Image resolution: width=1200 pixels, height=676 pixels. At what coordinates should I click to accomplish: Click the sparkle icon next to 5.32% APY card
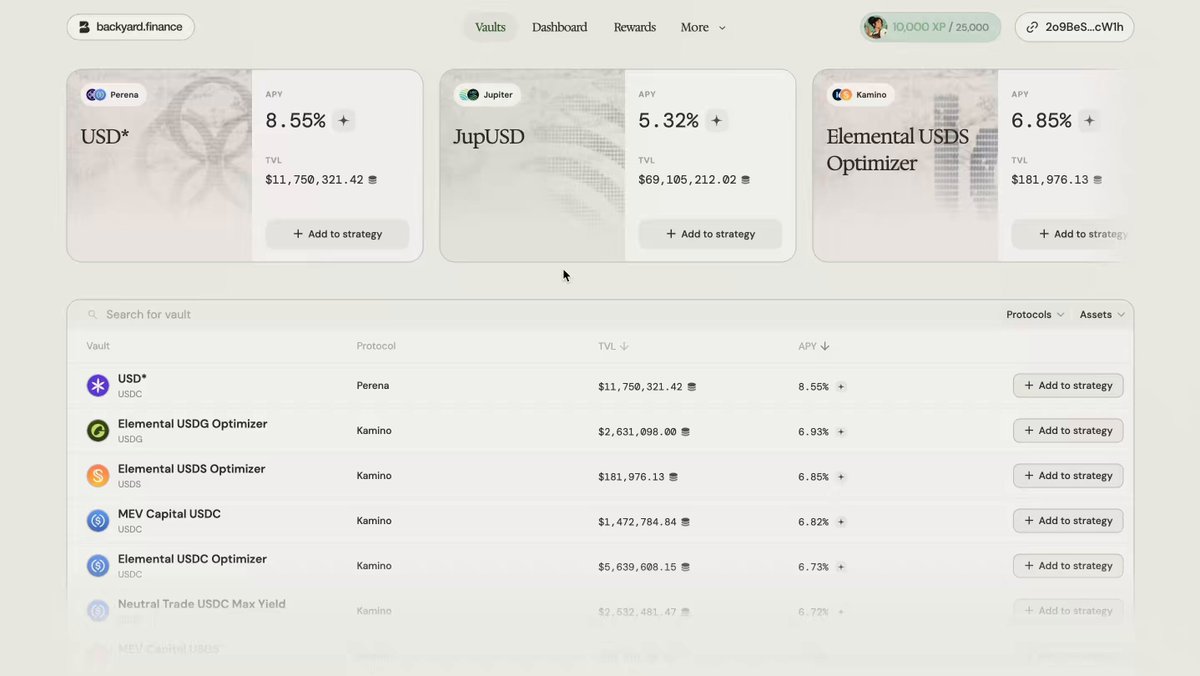(x=716, y=121)
